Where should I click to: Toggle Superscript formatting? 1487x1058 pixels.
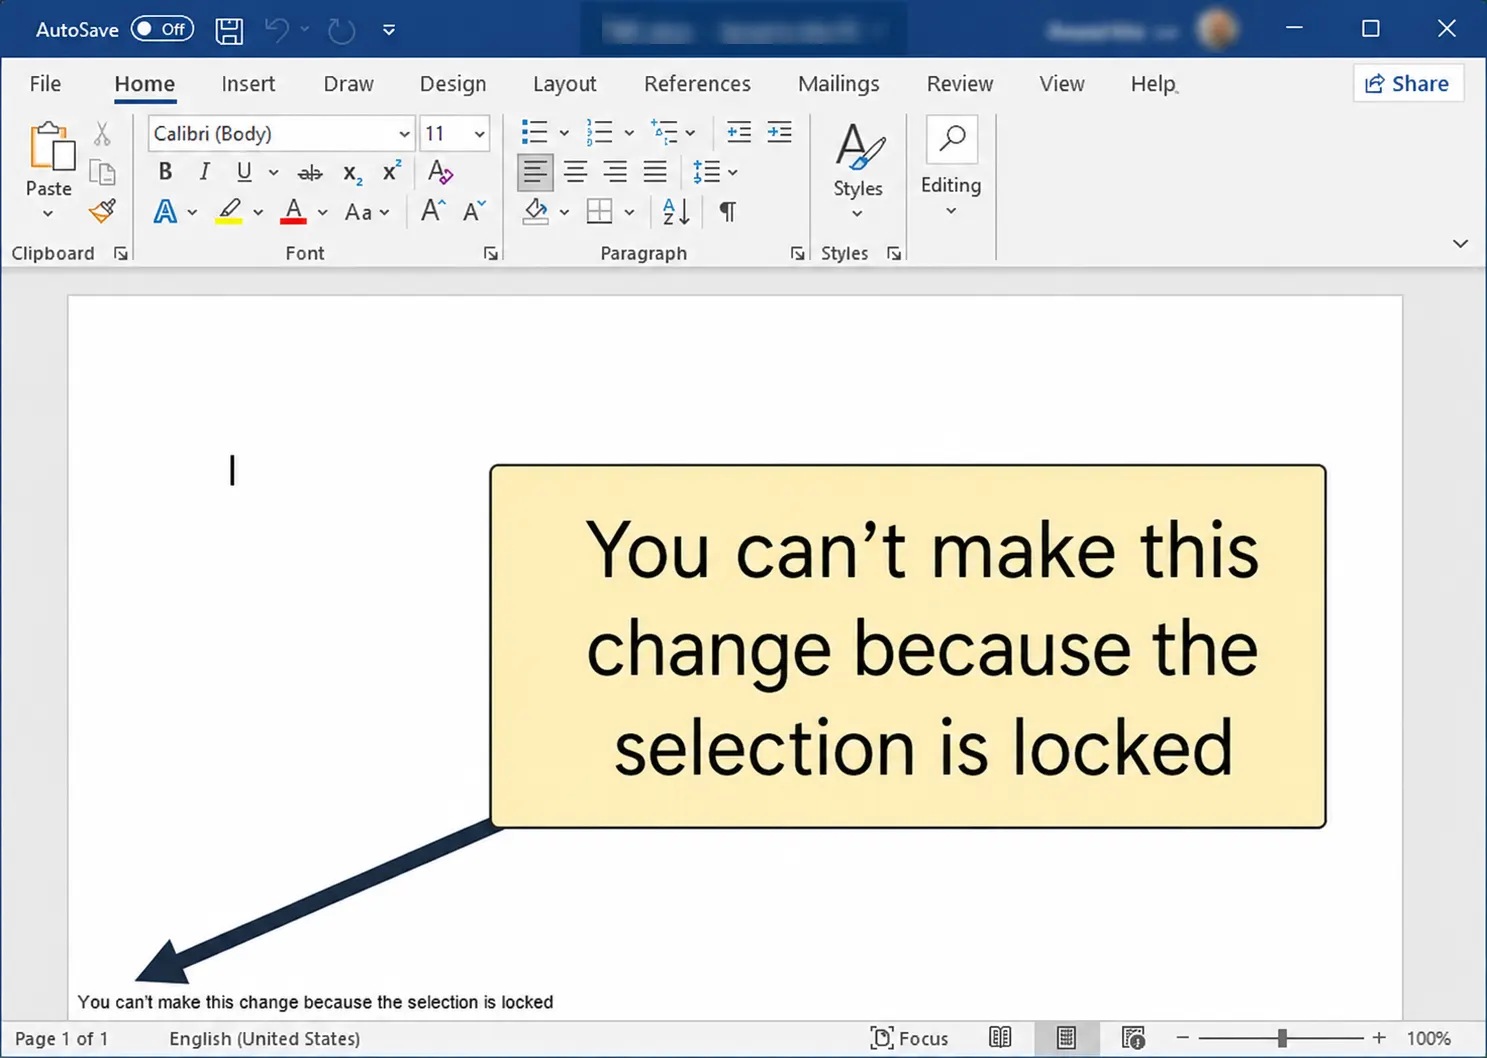point(392,171)
